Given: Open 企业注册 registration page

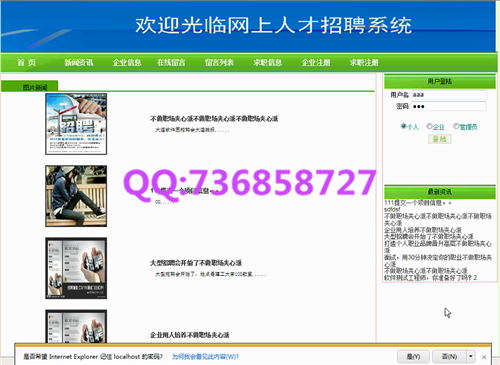Looking at the screenshot, I should point(316,63).
